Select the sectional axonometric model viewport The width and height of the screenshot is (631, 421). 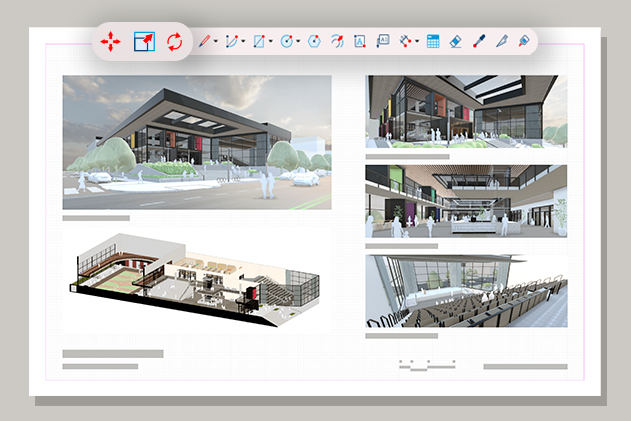195,279
